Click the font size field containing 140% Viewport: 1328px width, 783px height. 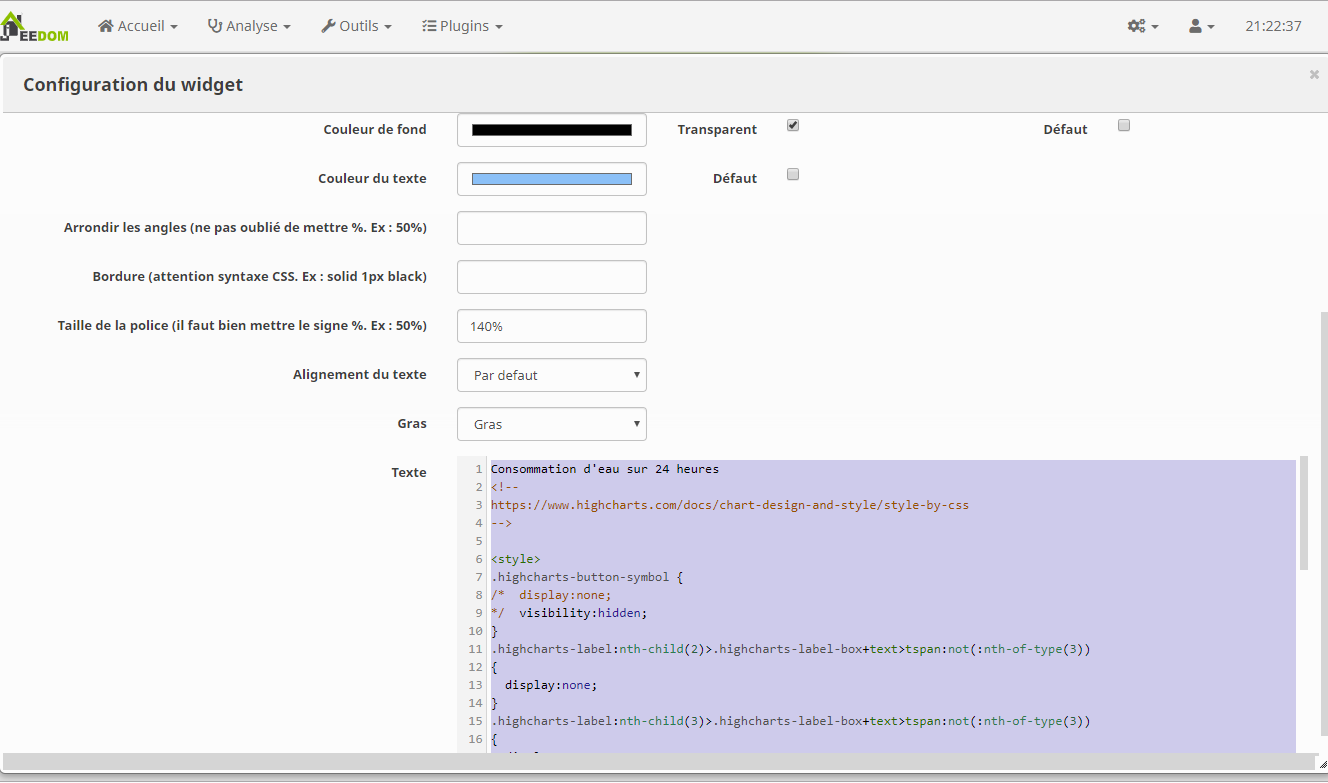pyautogui.click(x=552, y=326)
